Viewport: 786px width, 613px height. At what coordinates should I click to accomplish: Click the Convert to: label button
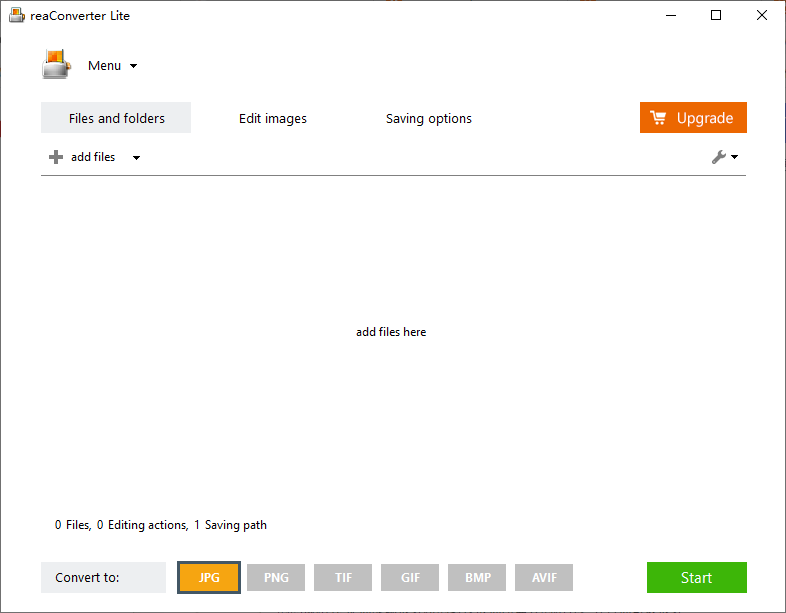pyautogui.click(x=103, y=577)
